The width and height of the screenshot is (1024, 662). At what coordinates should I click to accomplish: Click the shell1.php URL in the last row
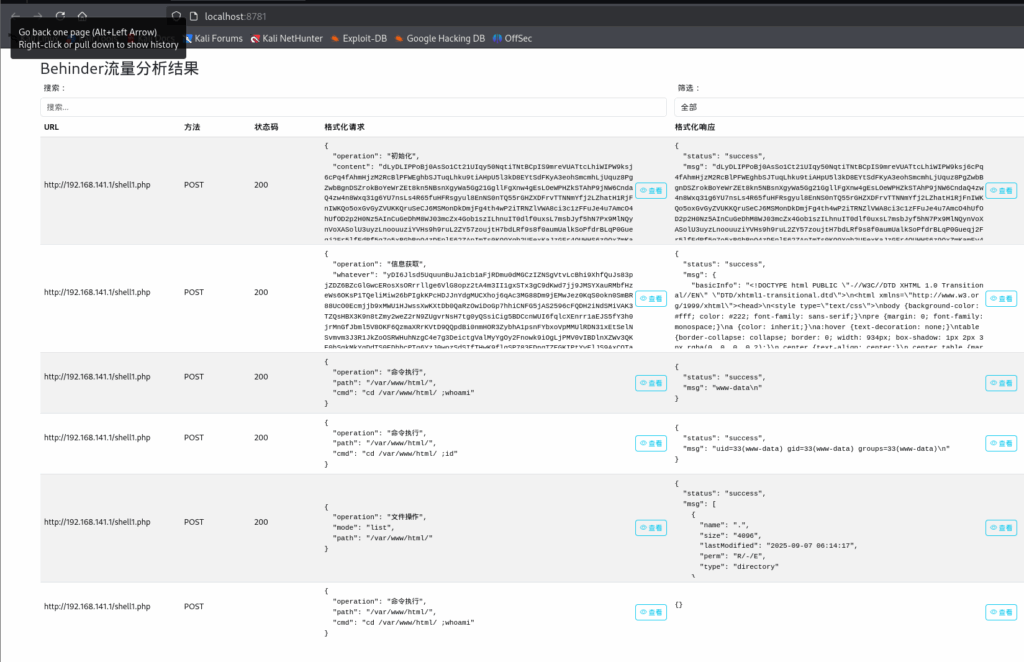pyautogui.click(x=97, y=607)
